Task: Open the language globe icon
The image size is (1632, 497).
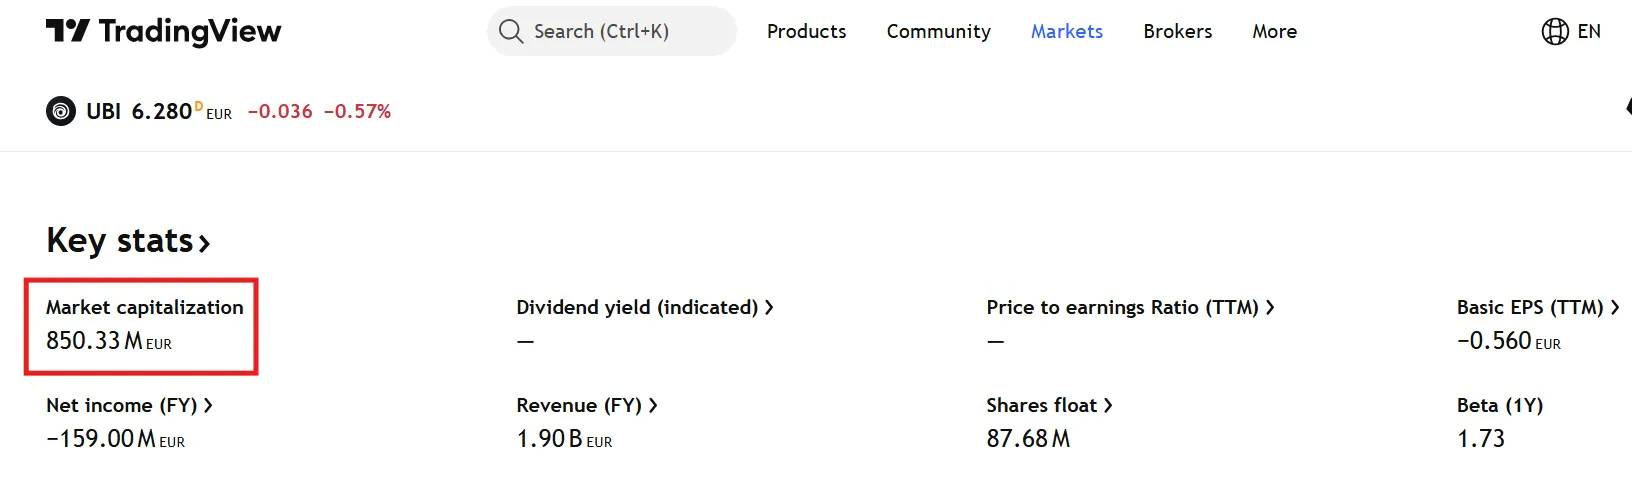Action: tap(1554, 31)
